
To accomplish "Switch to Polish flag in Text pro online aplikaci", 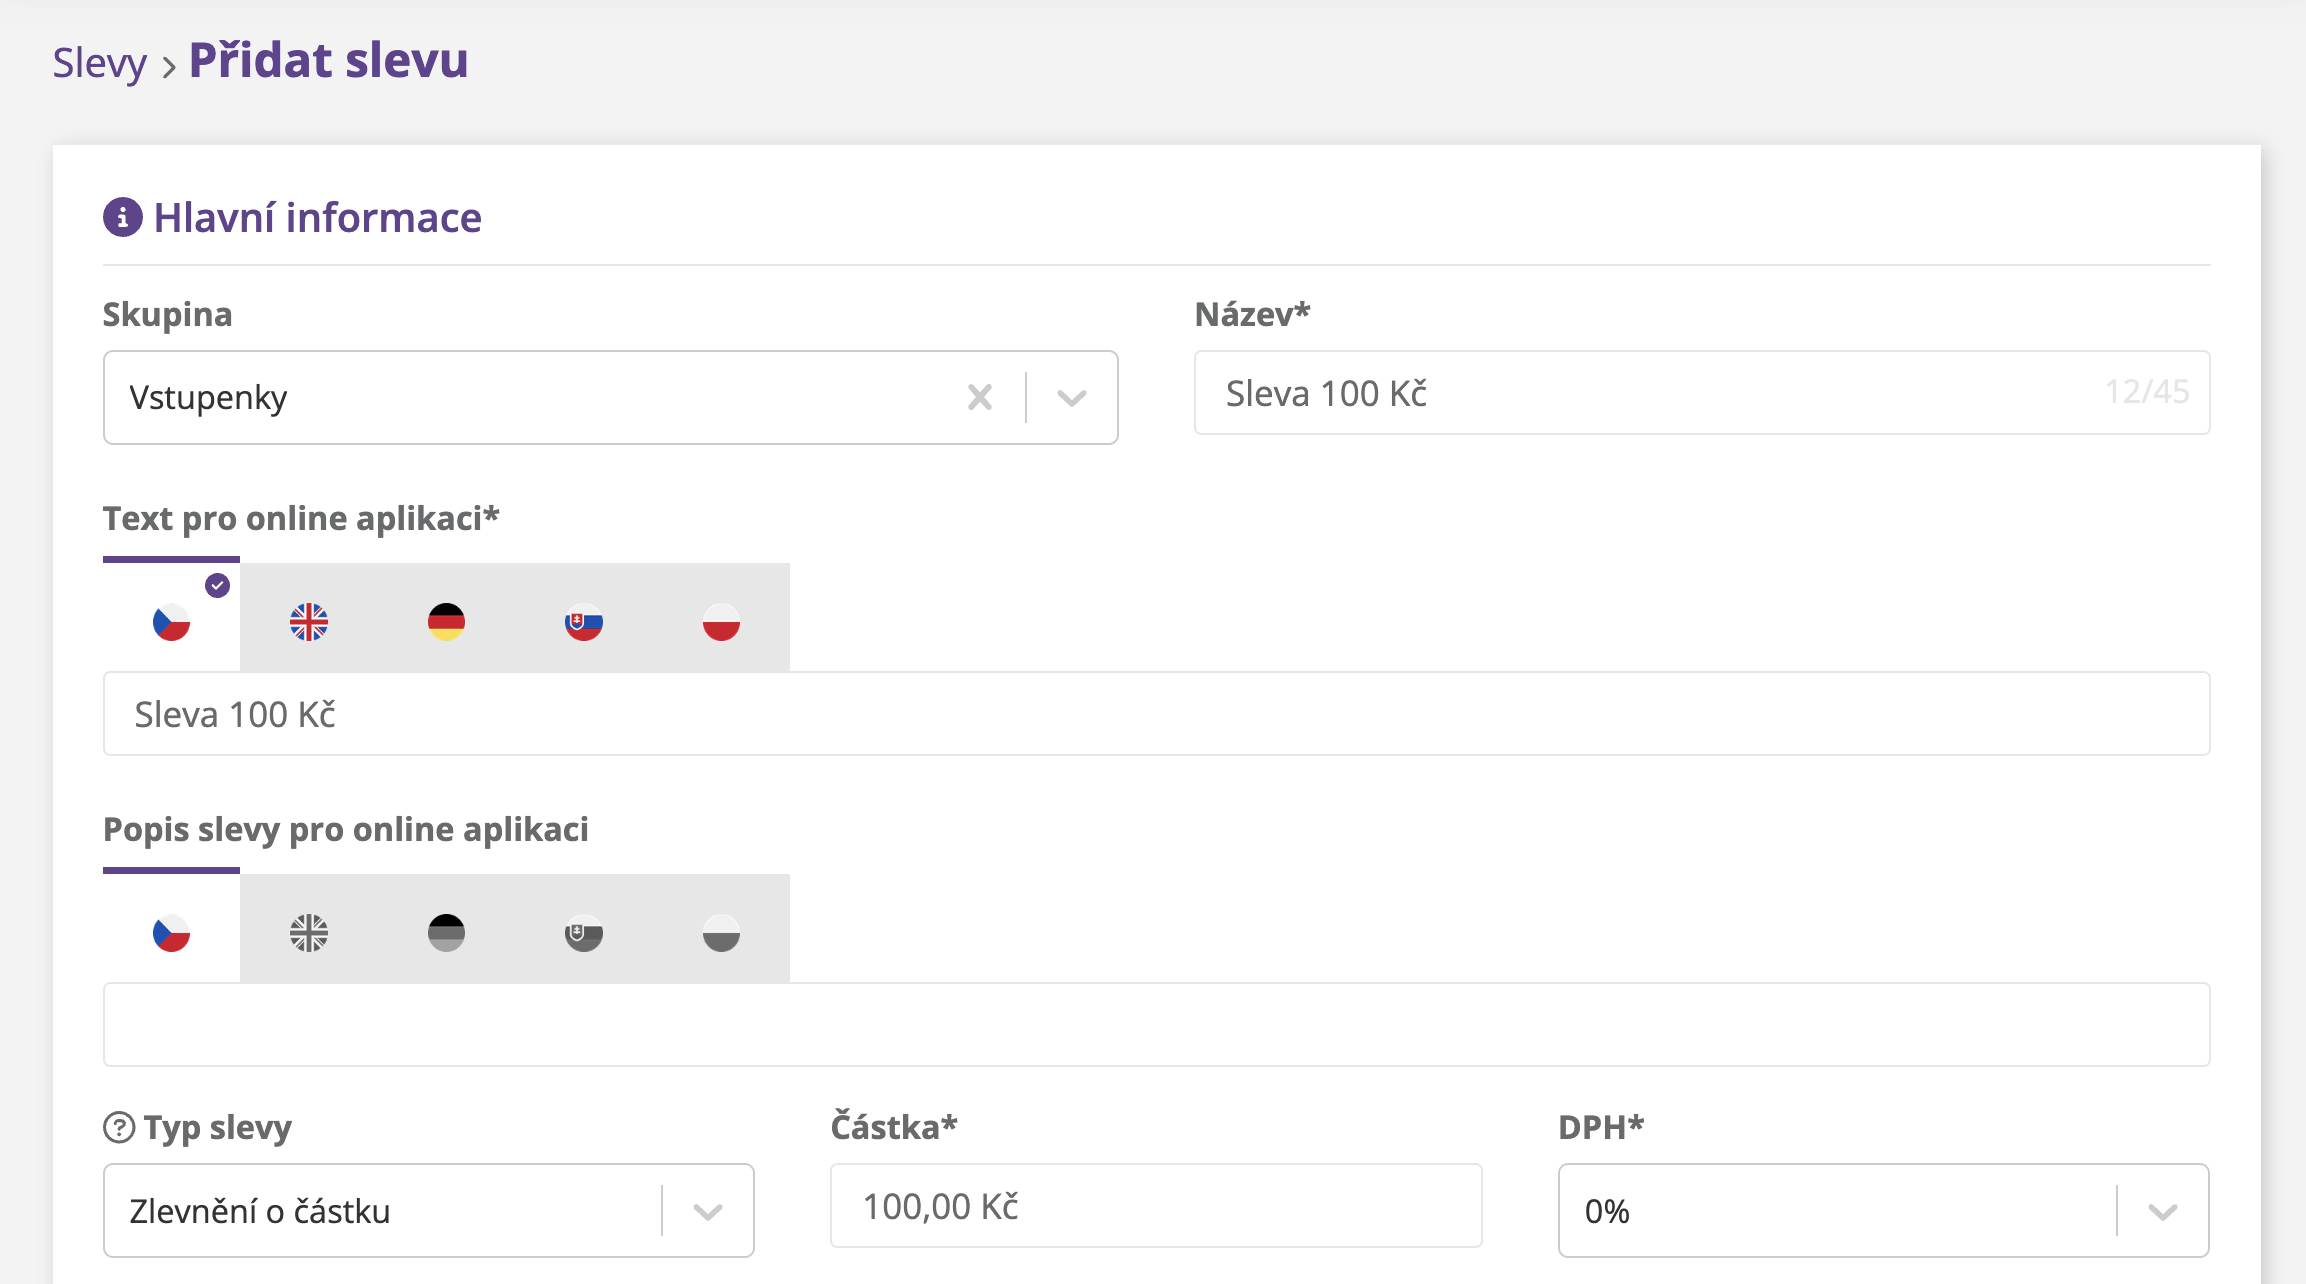I will point(721,622).
